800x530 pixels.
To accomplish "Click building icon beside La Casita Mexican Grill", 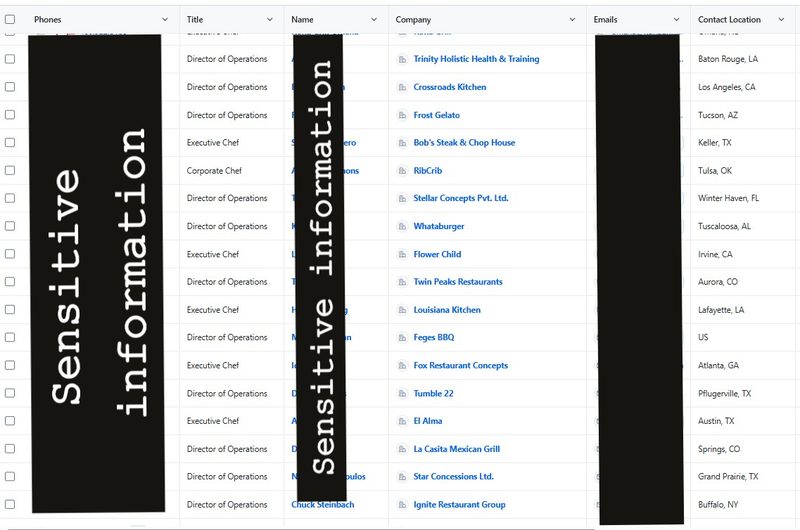I will (x=403, y=449).
